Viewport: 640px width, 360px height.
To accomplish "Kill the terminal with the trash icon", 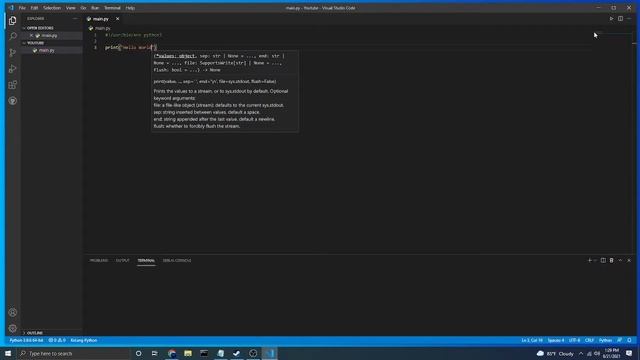I will coord(611,260).
